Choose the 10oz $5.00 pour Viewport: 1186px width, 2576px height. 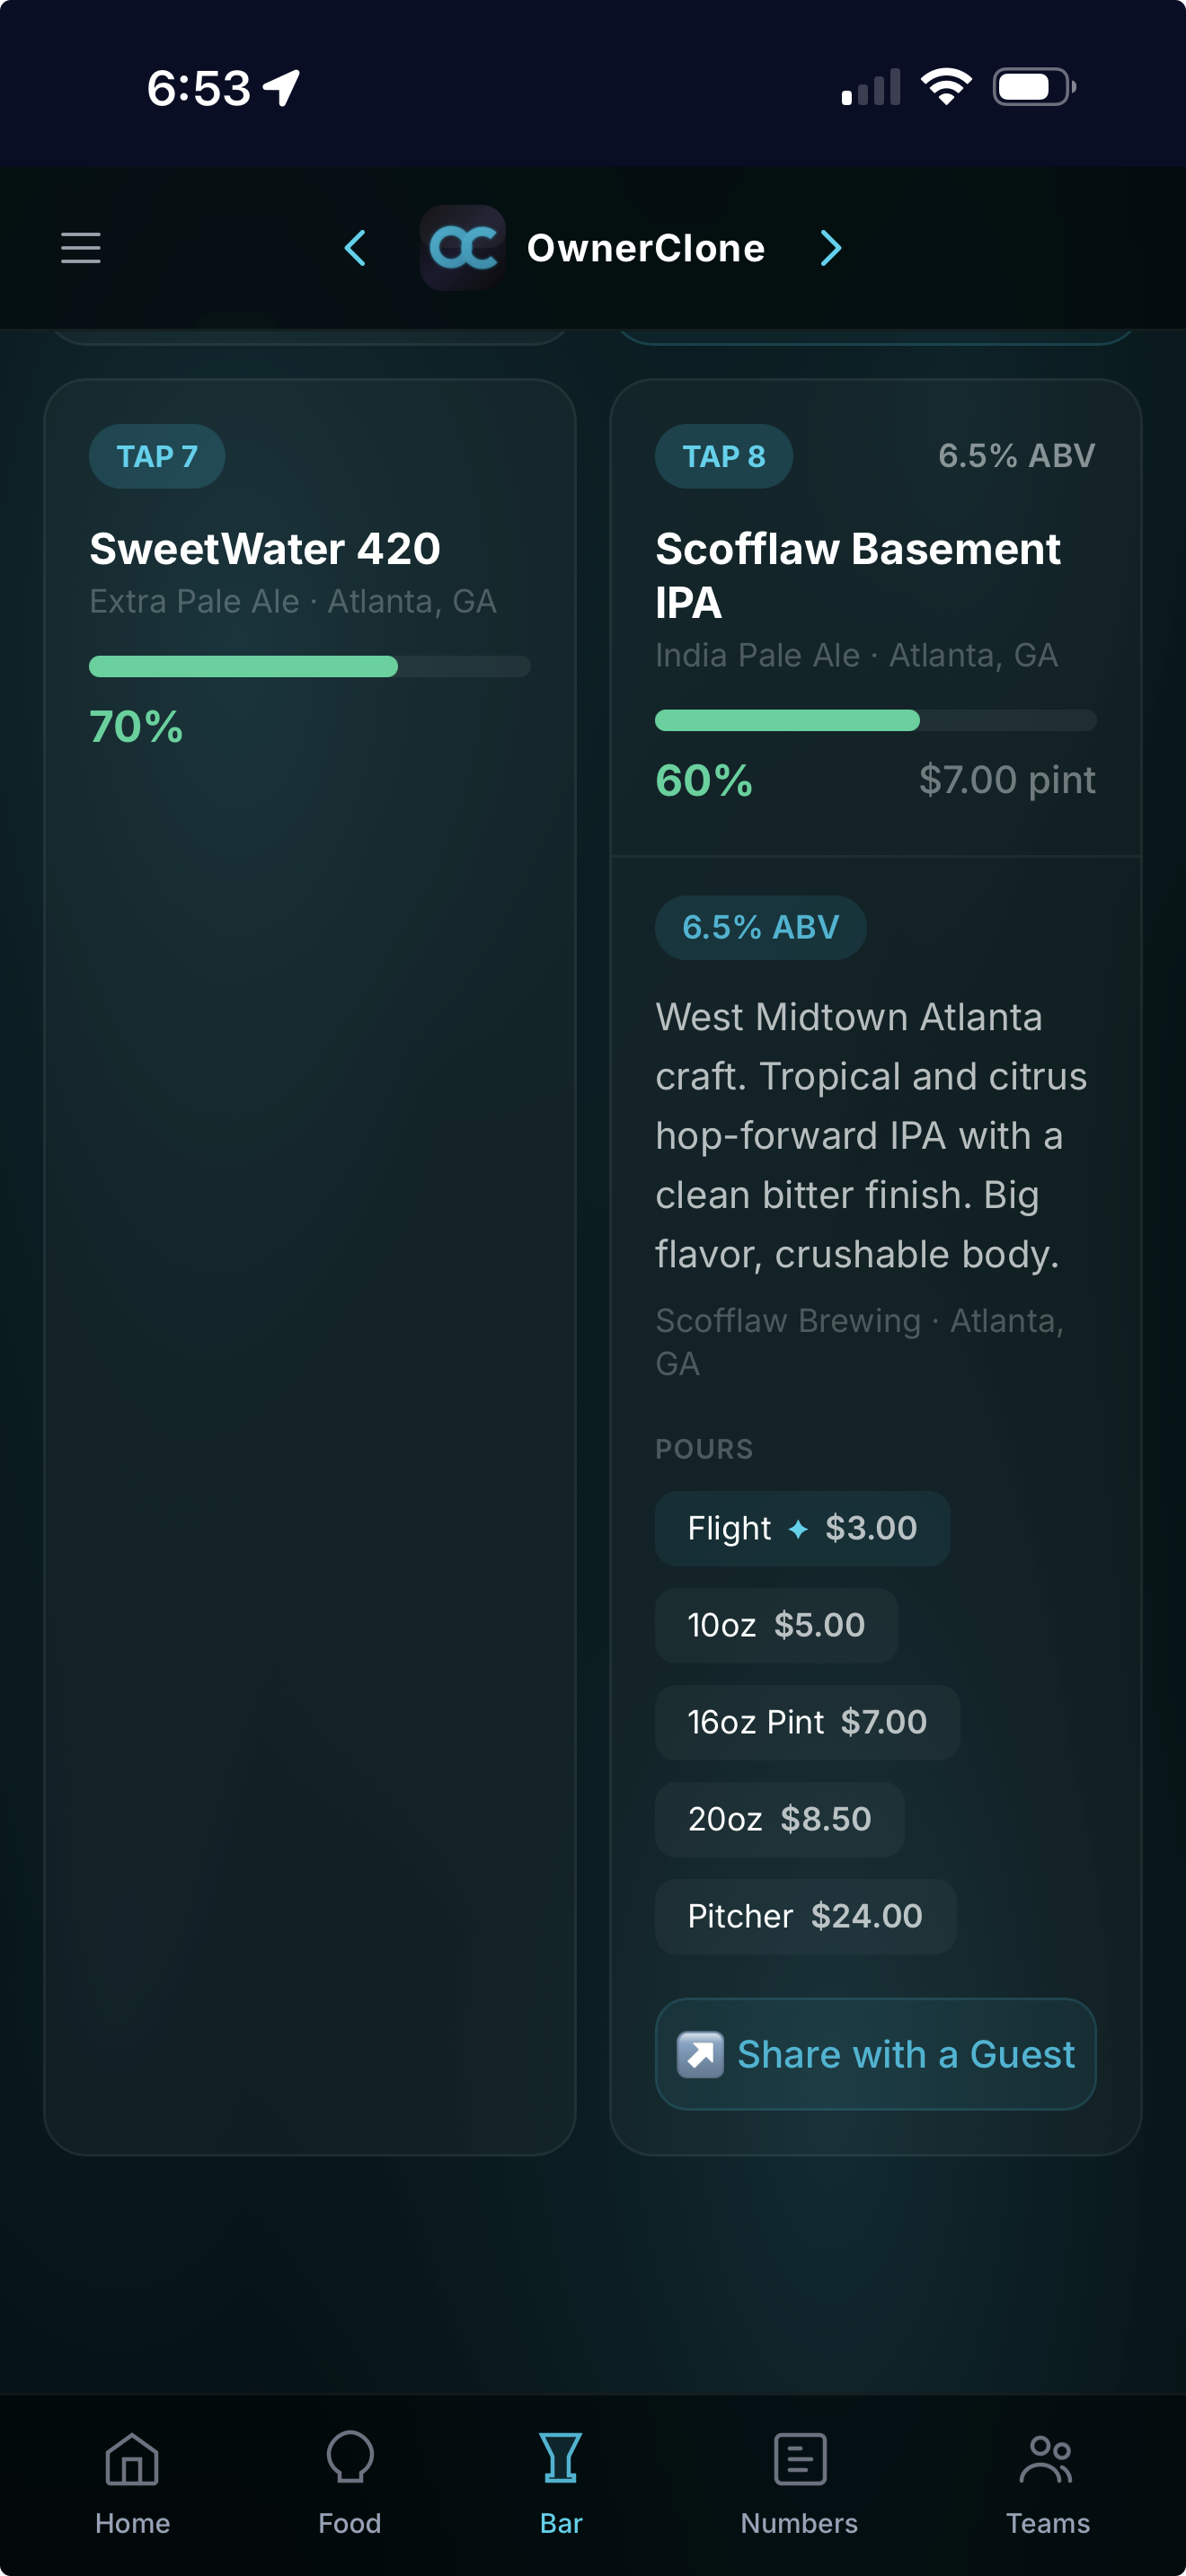pyautogui.click(x=776, y=1625)
